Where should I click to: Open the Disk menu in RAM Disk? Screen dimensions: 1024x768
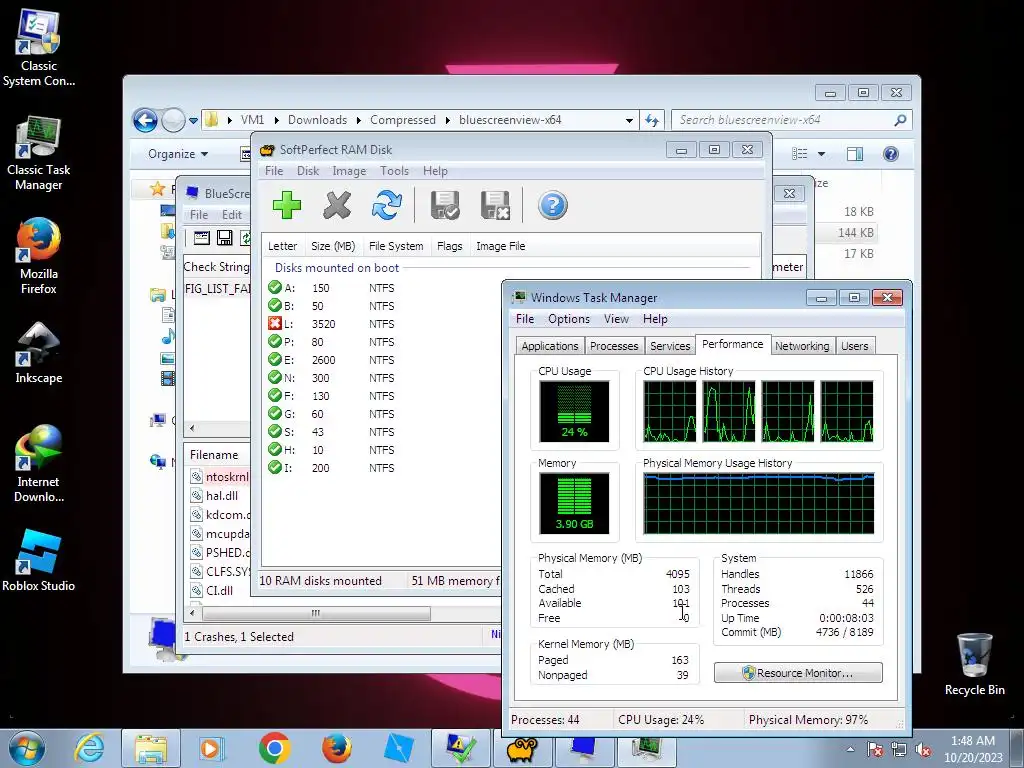(308, 171)
